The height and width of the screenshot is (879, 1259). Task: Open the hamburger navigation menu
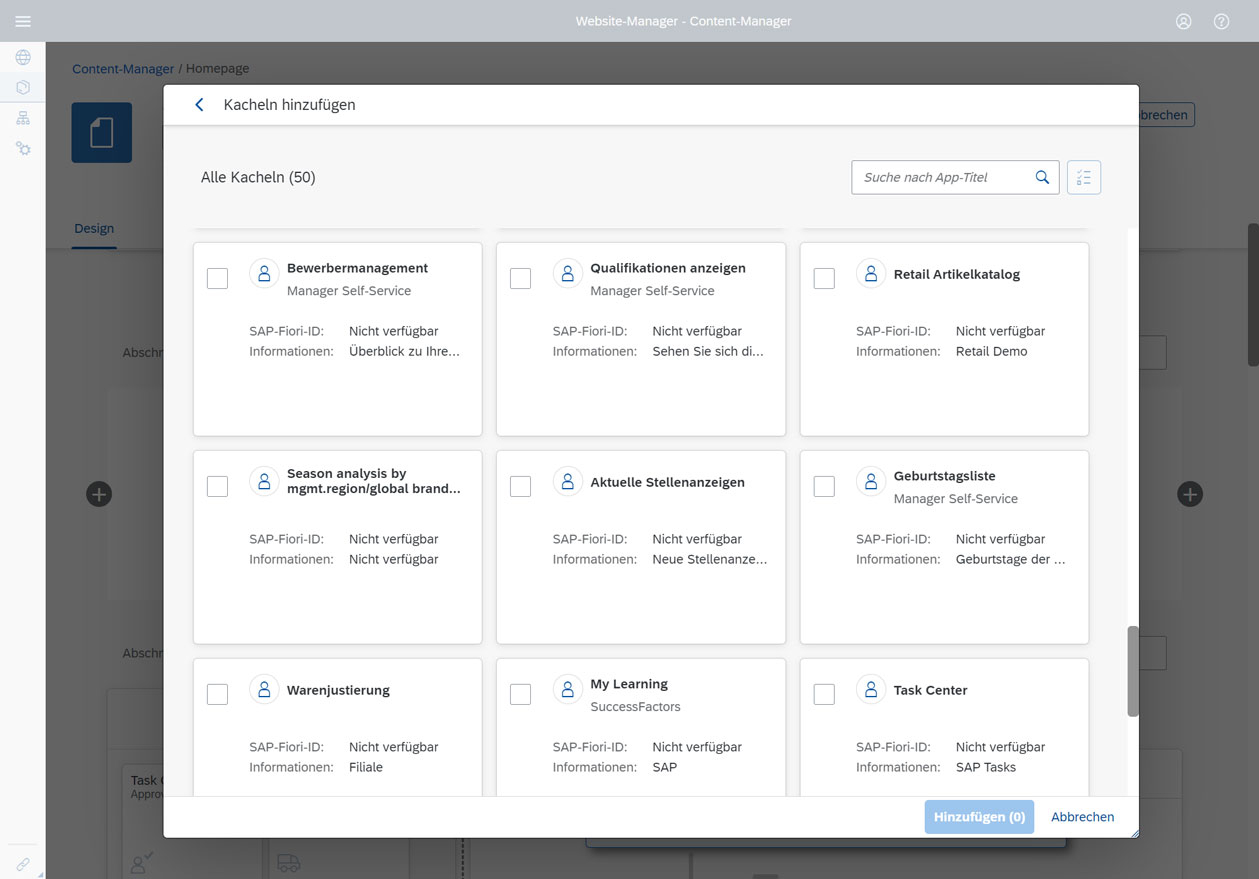click(22, 21)
